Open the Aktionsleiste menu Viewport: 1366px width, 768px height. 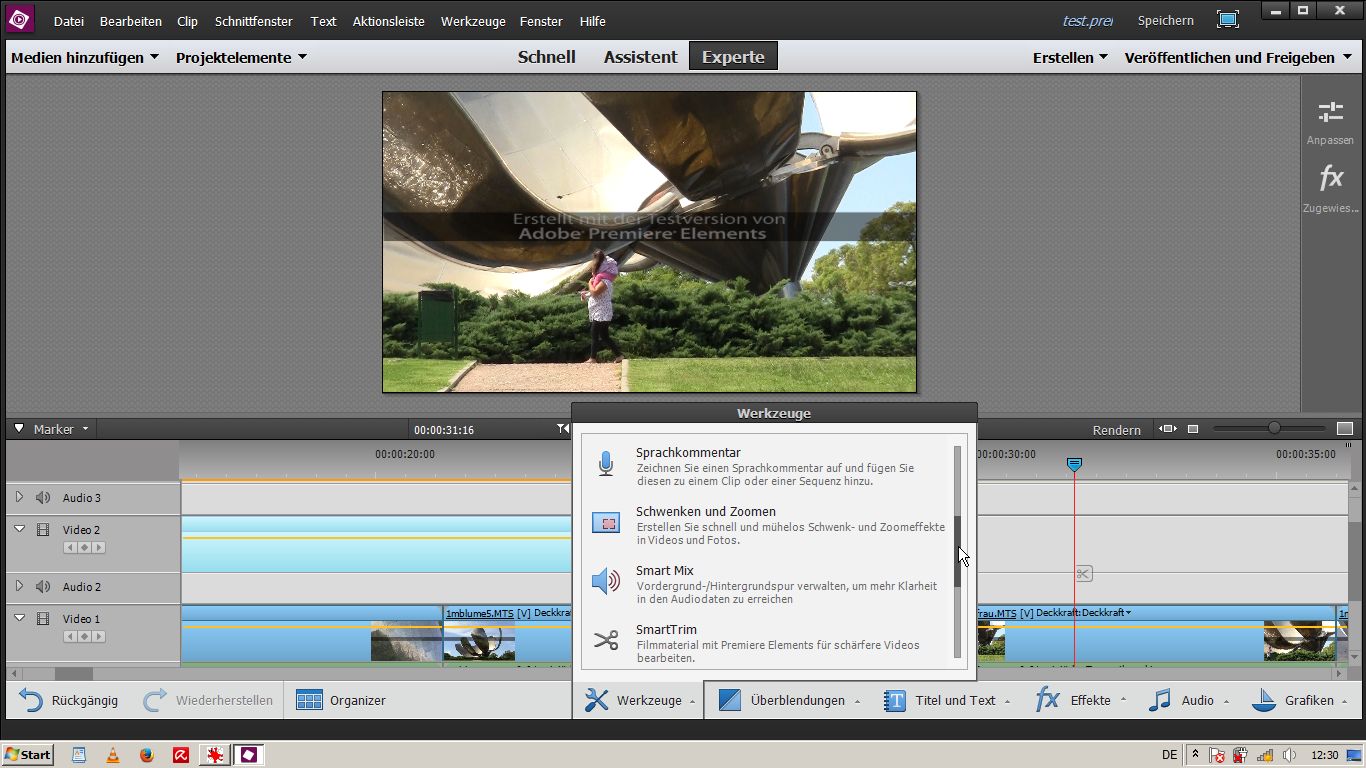click(x=389, y=21)
